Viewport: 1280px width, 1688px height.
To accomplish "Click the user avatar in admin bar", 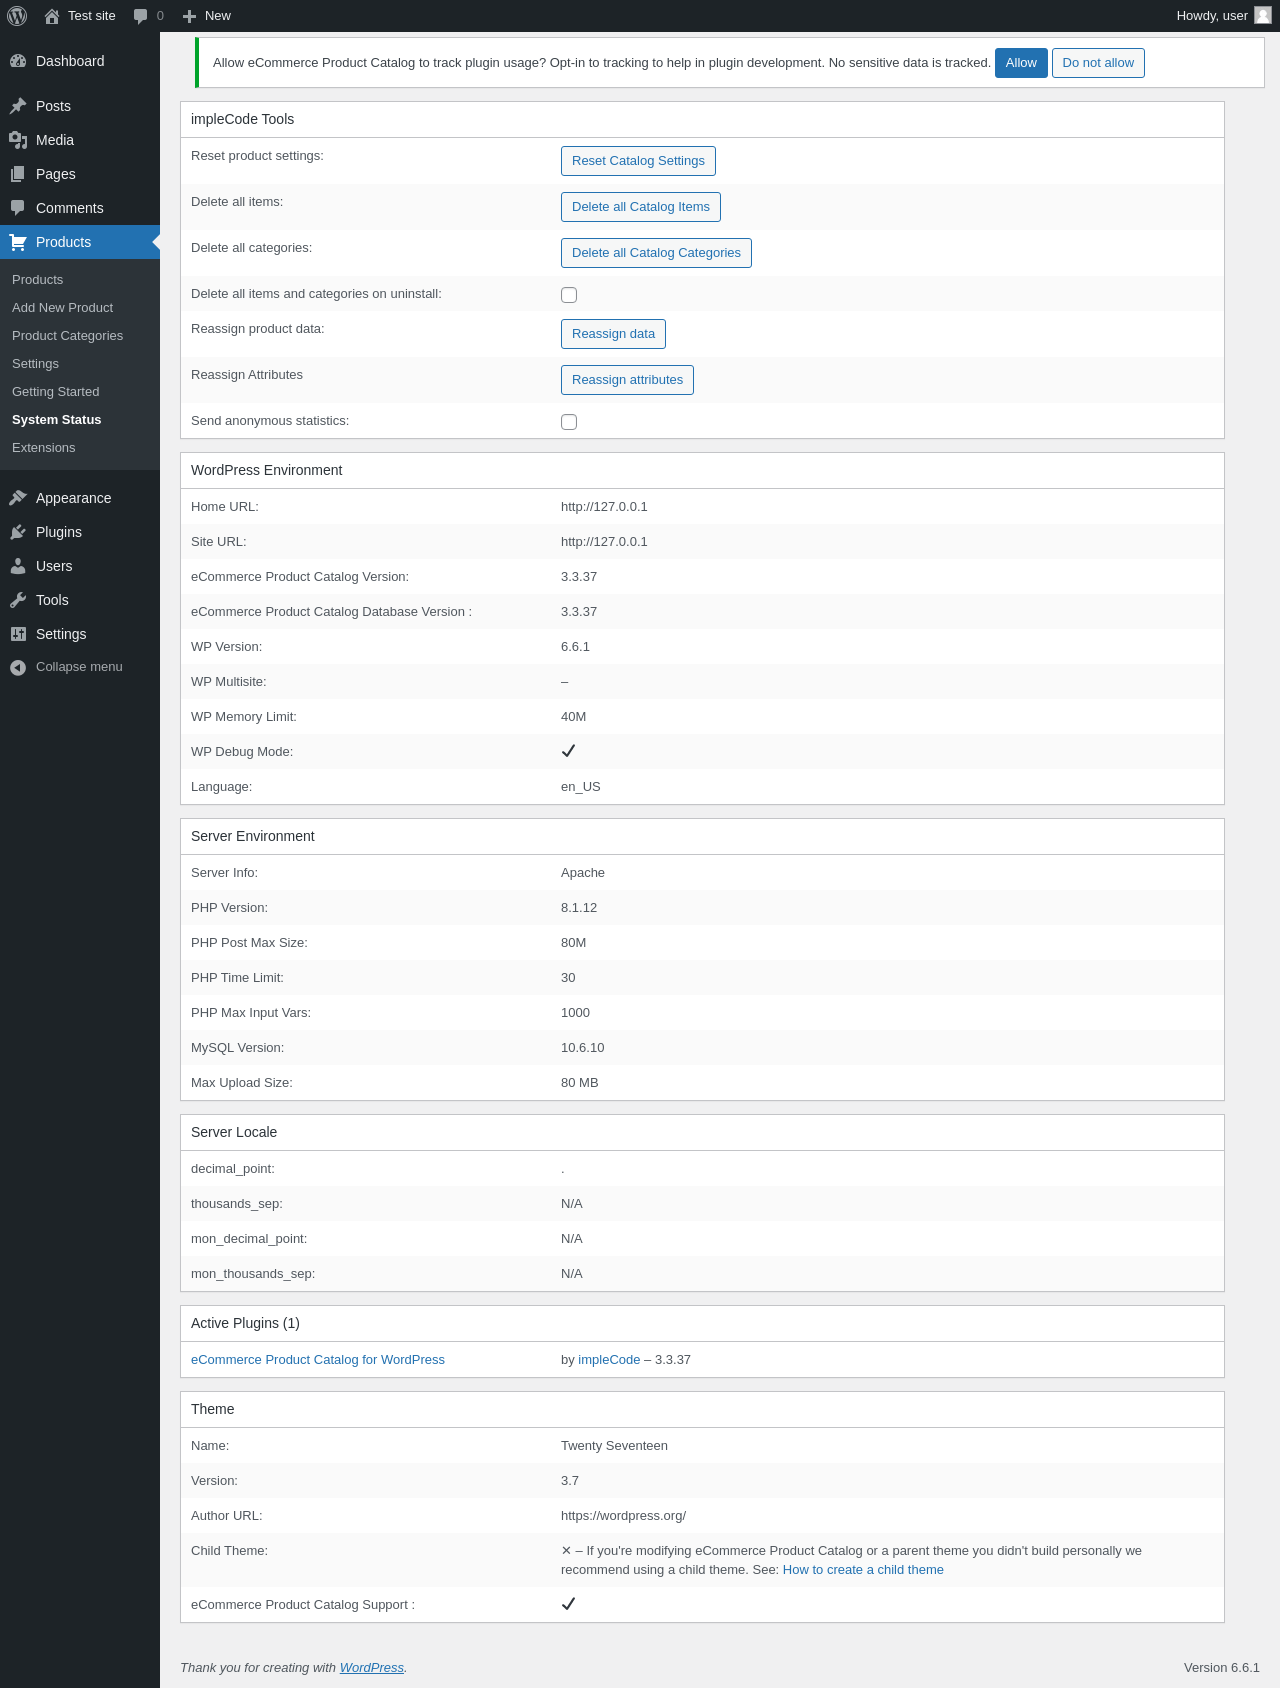I will pyautogui.click(x=1263, y=15).
